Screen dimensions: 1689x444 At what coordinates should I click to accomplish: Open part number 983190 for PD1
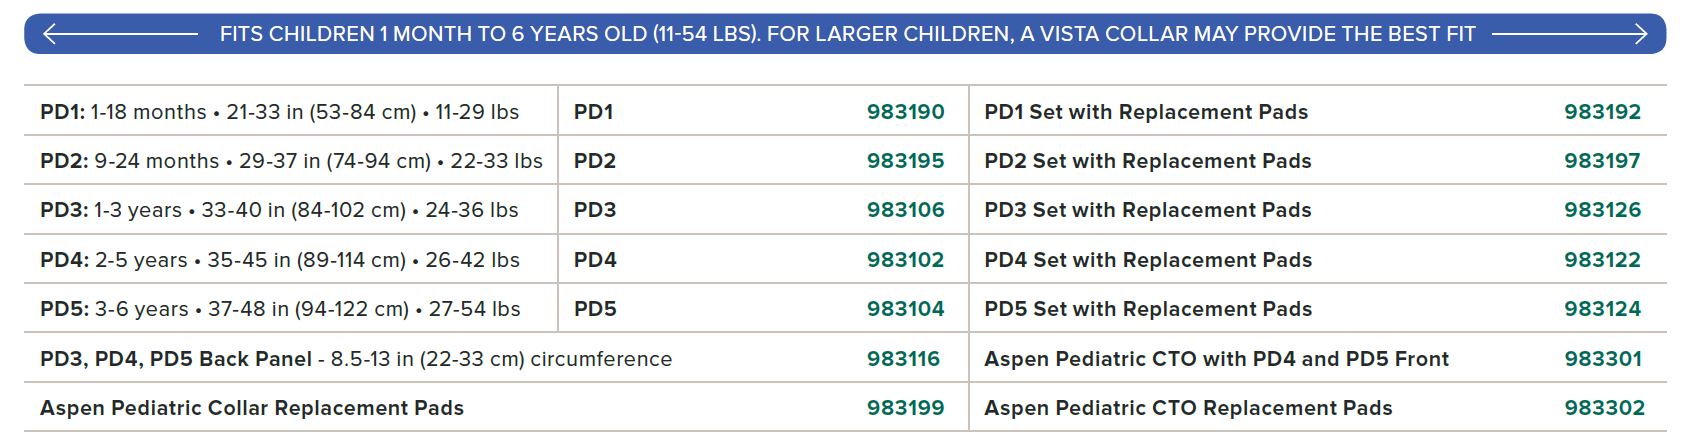tap(905, 112)
